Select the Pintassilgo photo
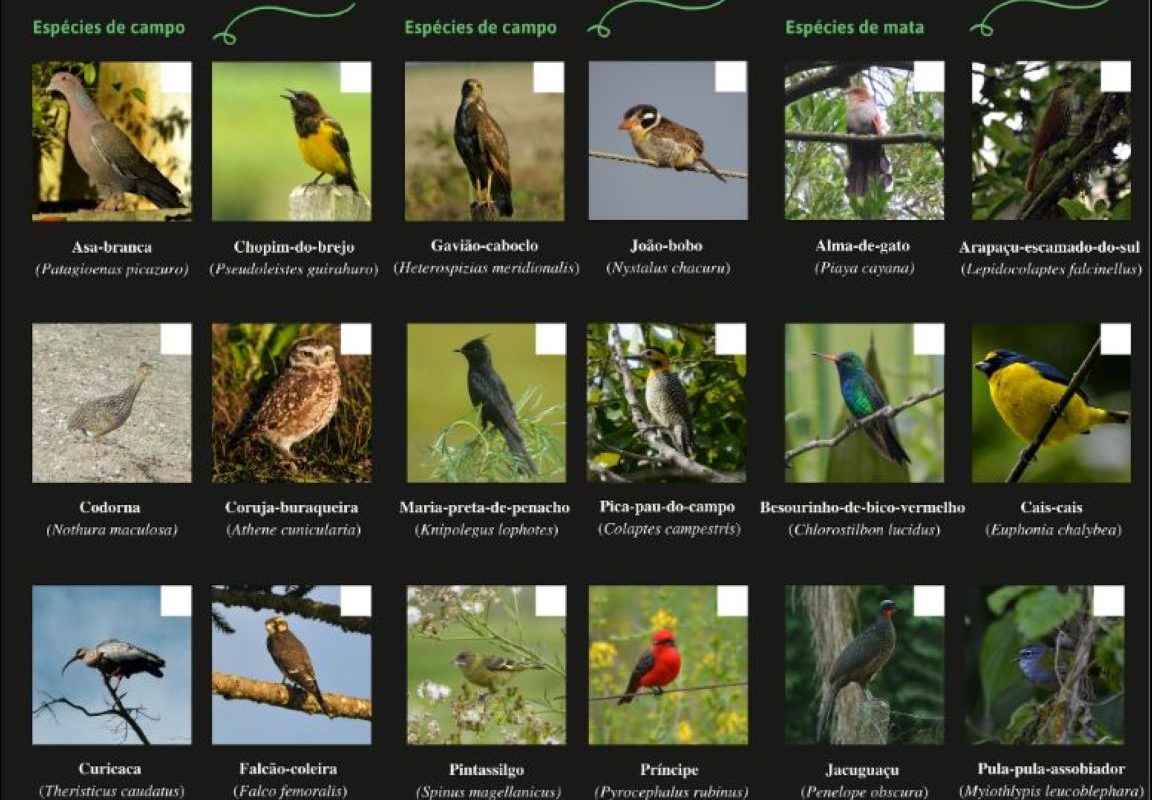 click(486, 665)
